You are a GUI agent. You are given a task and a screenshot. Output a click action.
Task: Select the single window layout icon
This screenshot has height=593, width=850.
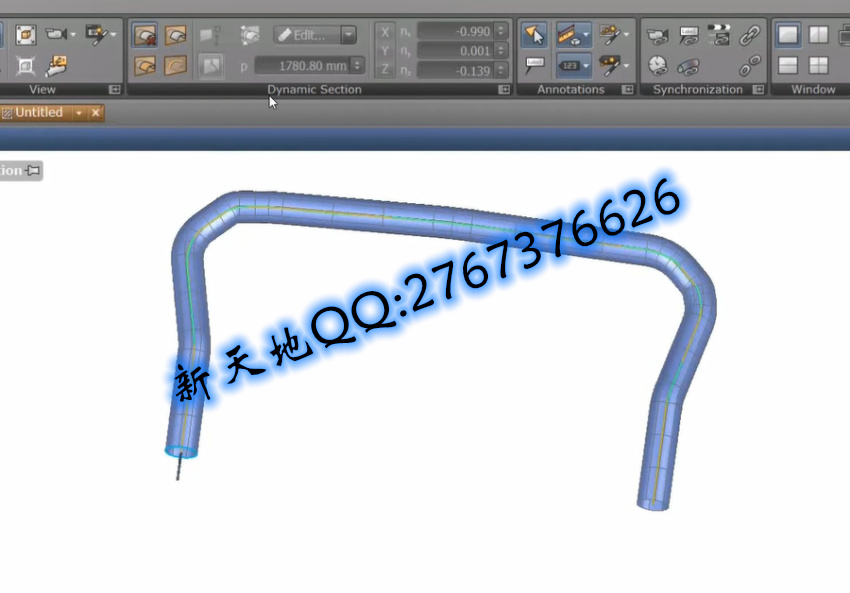click(x=789, y=35)
